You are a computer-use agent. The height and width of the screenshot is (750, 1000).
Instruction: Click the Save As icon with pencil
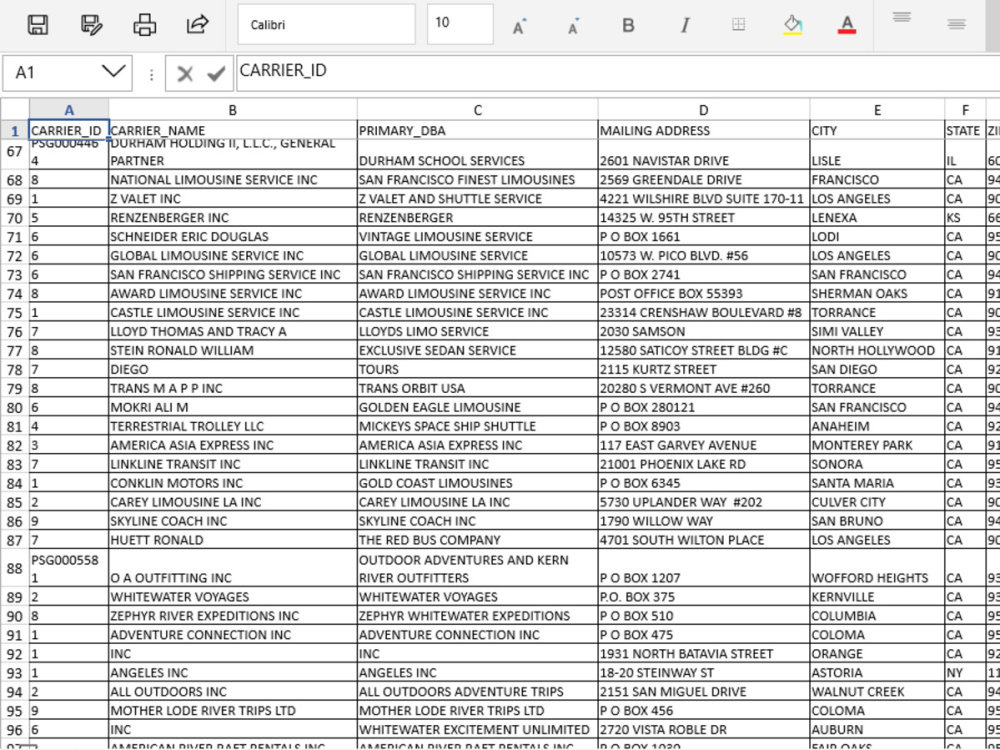point(92,25)
